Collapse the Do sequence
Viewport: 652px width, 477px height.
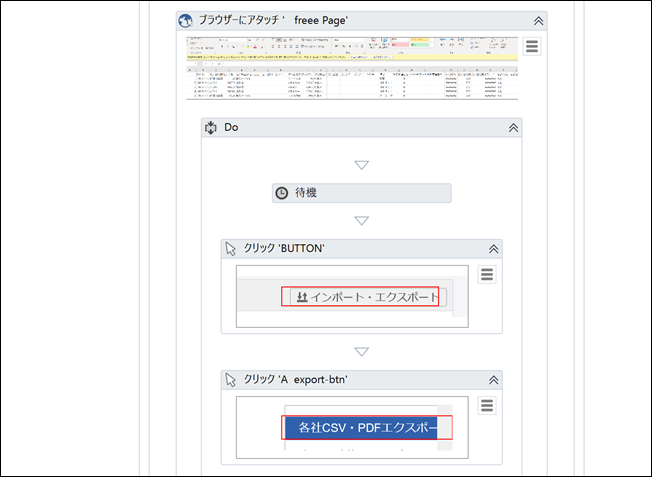514,128
